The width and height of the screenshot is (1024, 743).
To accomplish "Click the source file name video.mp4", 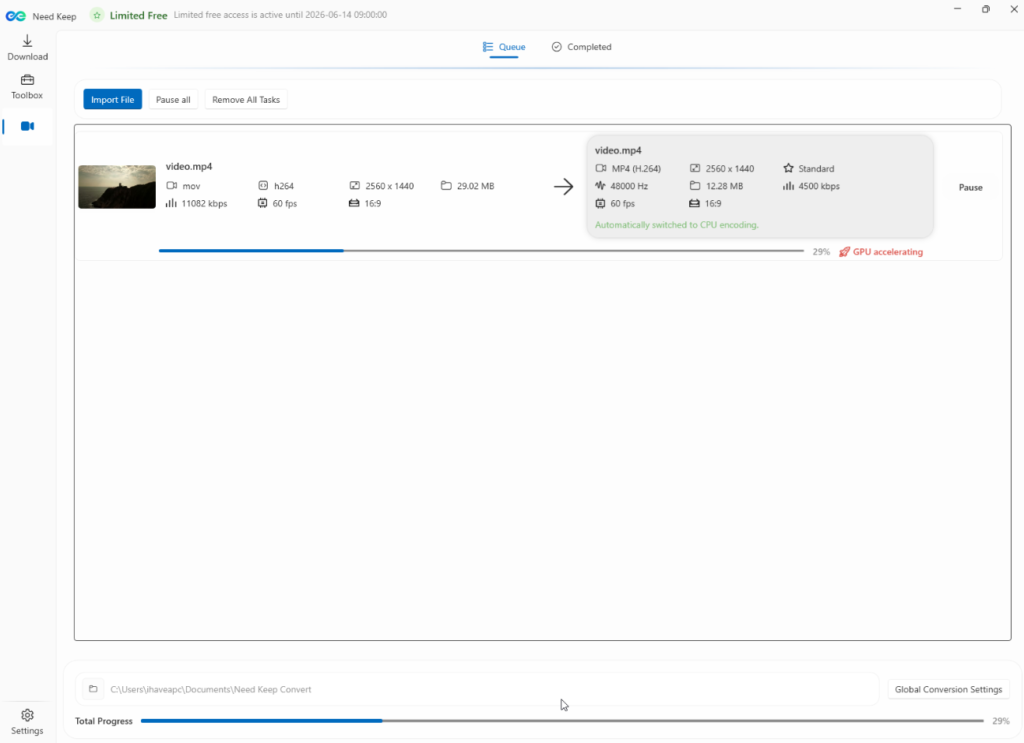I will [189, 166].
